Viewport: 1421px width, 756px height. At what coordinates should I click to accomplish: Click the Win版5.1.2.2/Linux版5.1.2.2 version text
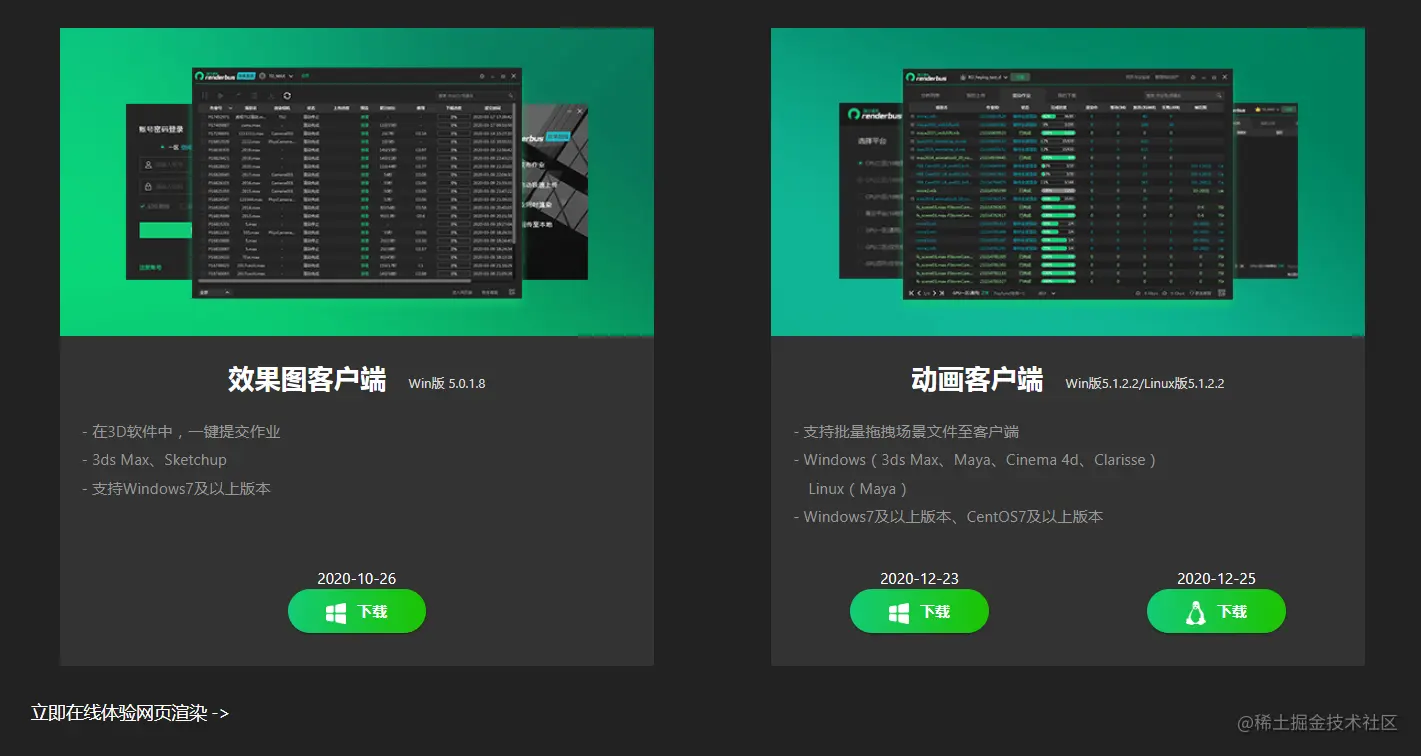(x=1145, y=383)
